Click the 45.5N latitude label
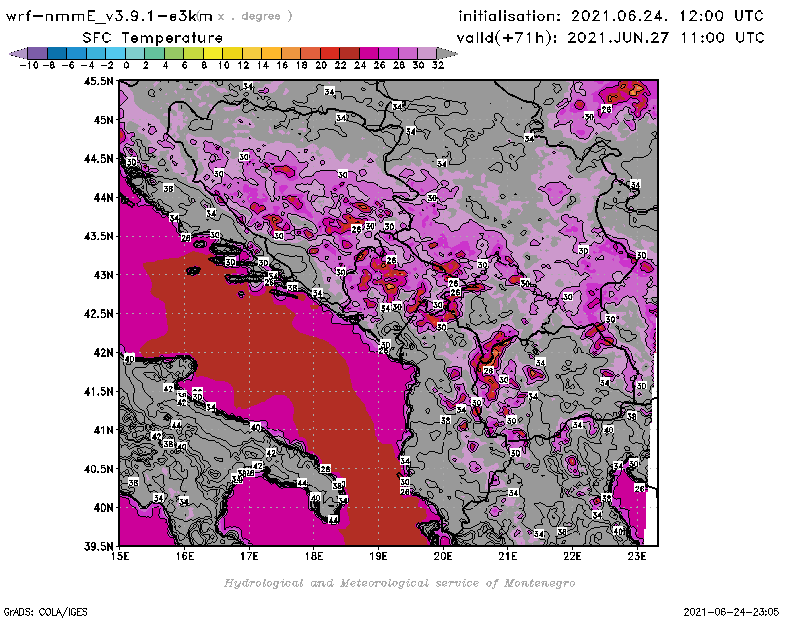 98,81
